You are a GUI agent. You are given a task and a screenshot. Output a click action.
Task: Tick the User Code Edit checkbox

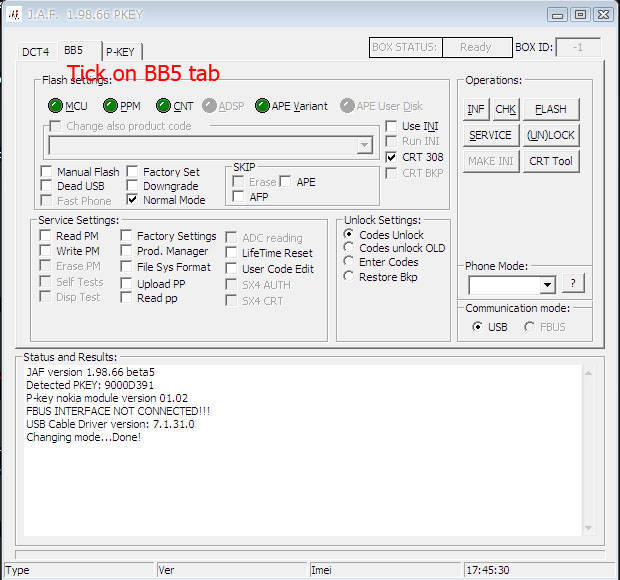(231, 269)
